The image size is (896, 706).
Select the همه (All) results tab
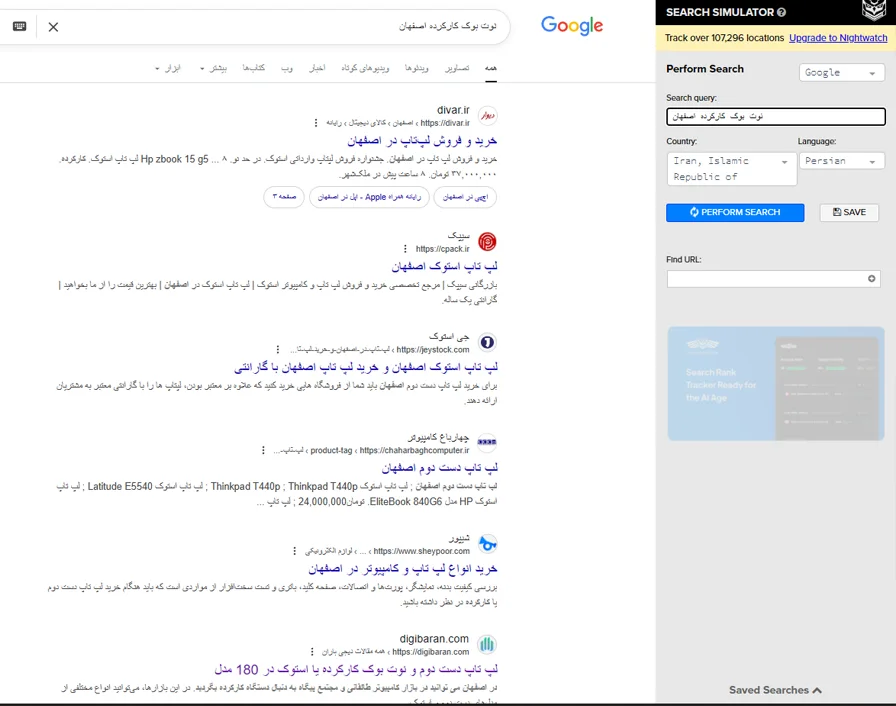click(491, 68)
